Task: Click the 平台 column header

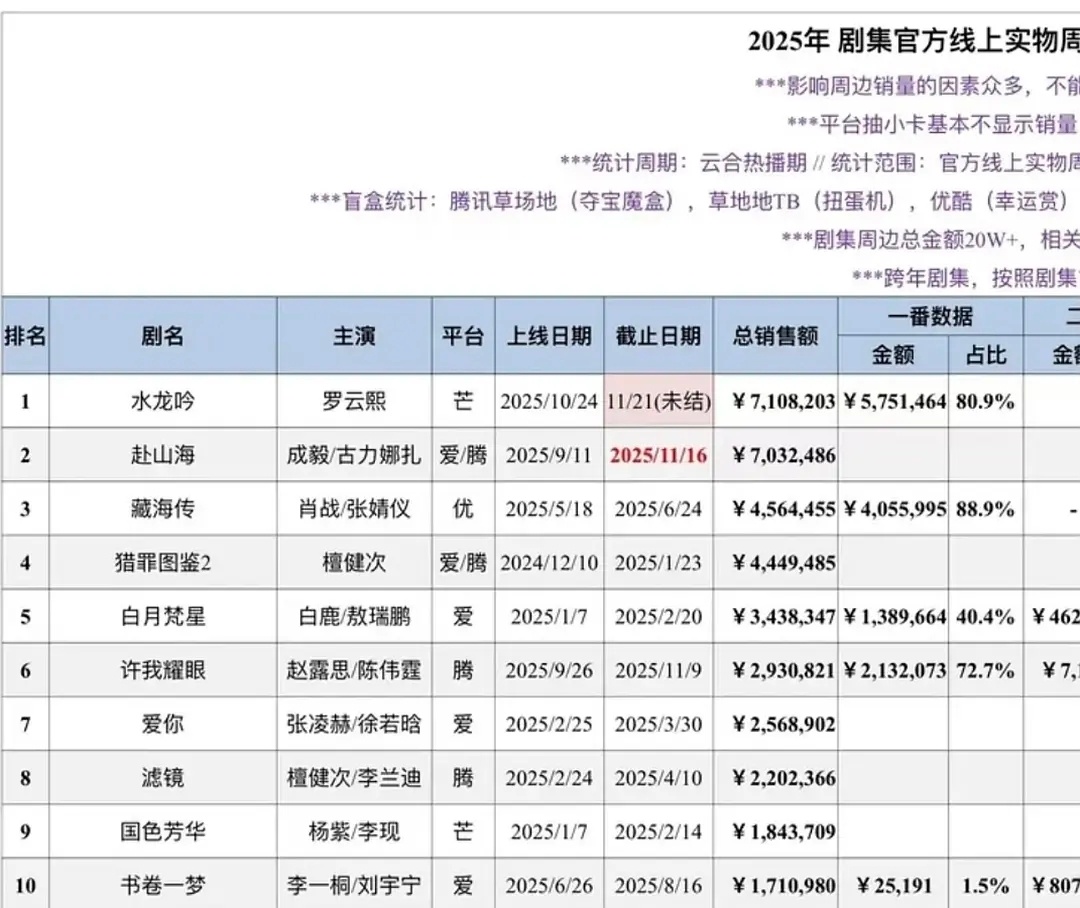Action: tap(463, 336)
